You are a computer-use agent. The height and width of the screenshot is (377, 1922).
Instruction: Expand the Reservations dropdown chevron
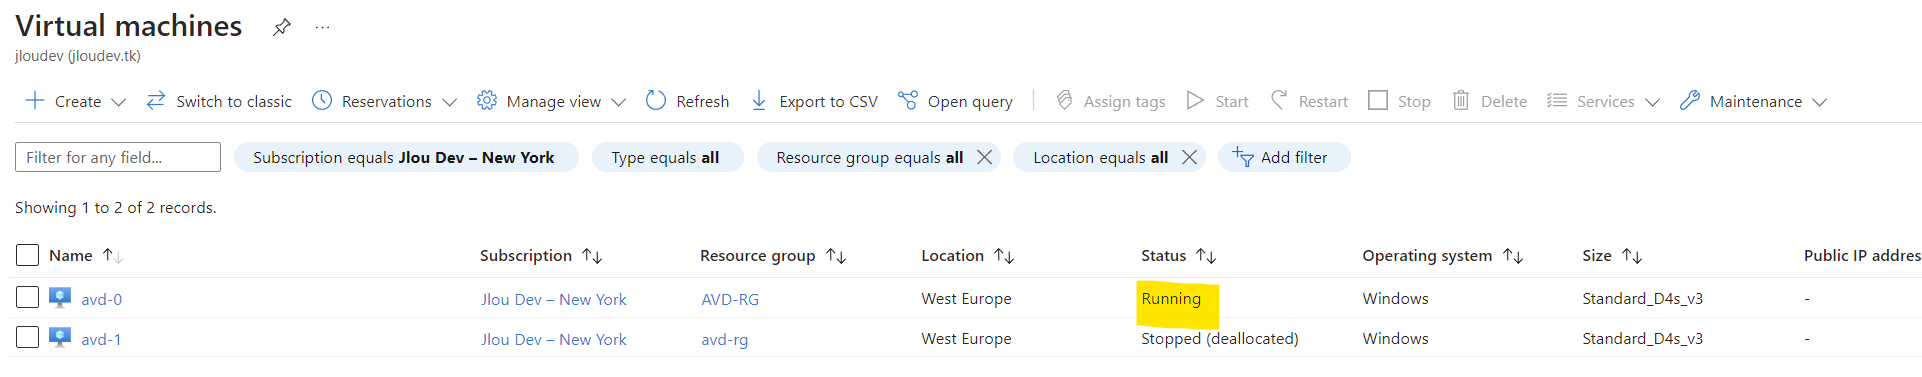click(x=449, y=102)
